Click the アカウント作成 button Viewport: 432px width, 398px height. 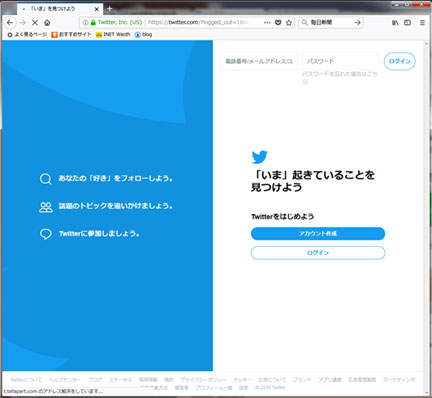(x=318, y=234)
